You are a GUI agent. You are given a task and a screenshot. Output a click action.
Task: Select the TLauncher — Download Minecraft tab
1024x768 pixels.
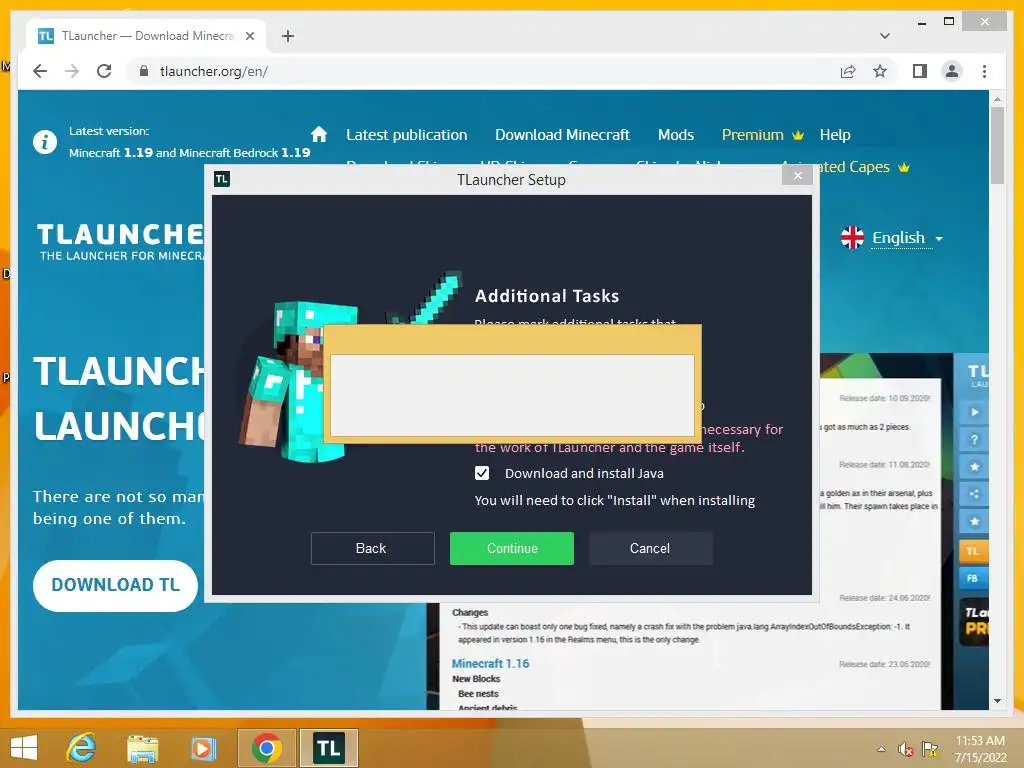pyautogui.click(x=146, y=36)
